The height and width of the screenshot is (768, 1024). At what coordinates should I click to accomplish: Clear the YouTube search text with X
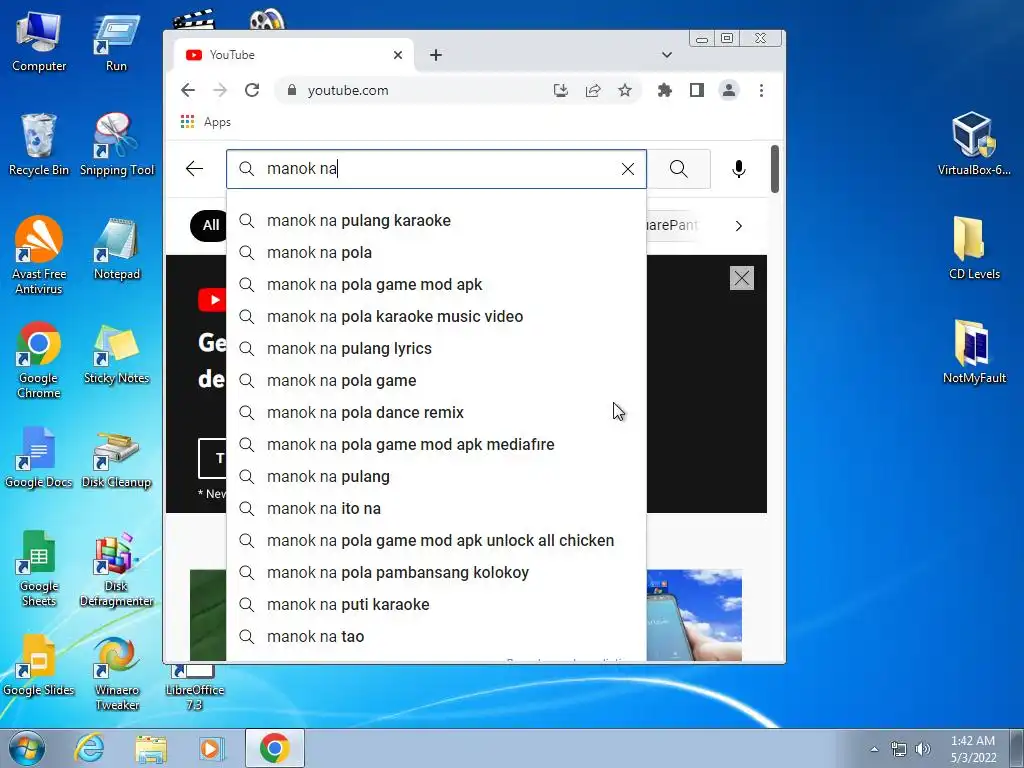628,169
